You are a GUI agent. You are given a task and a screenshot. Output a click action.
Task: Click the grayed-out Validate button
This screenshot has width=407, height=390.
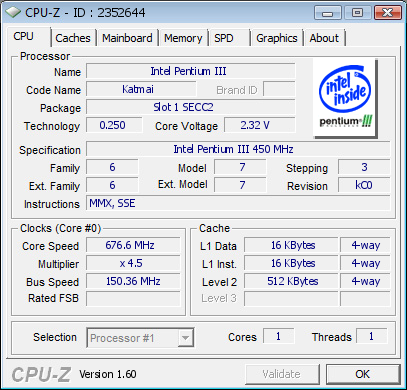tap(282, 374)
